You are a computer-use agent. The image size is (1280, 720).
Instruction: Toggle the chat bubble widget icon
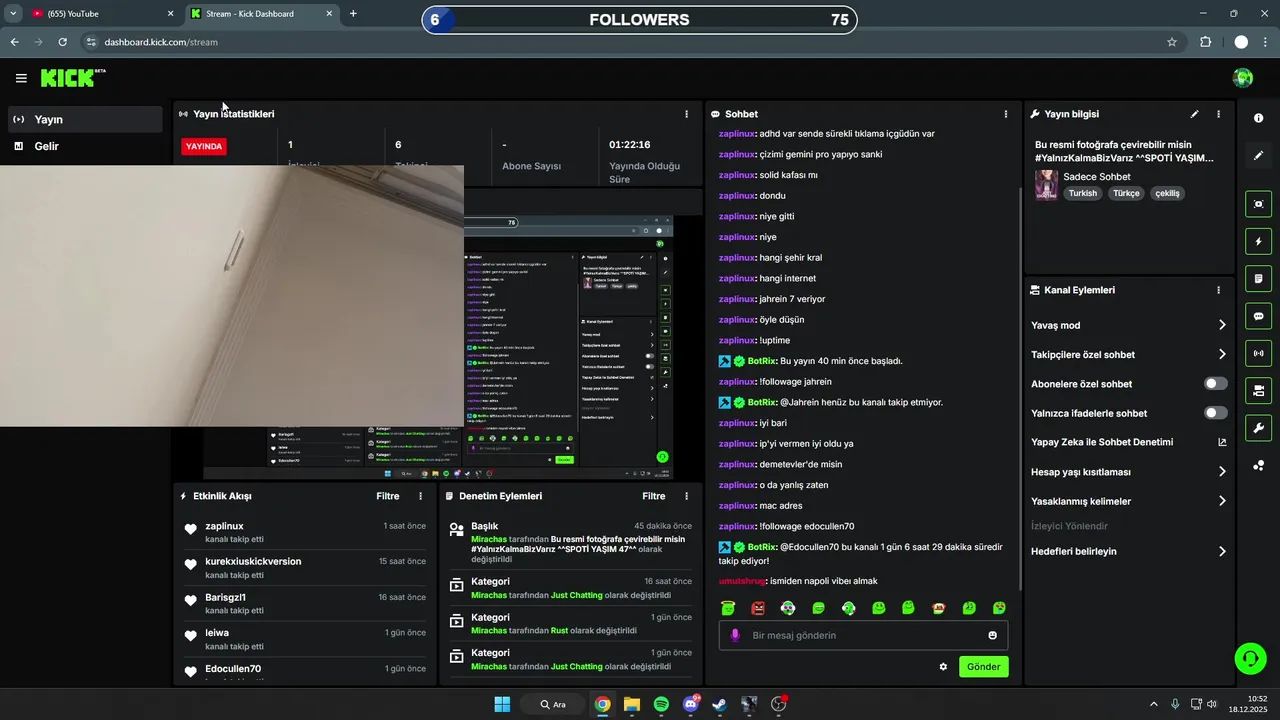click(1258, 316)
